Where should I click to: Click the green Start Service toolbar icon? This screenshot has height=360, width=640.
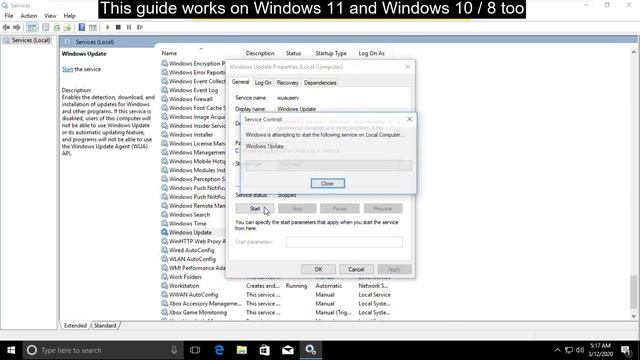pos(108,27)
